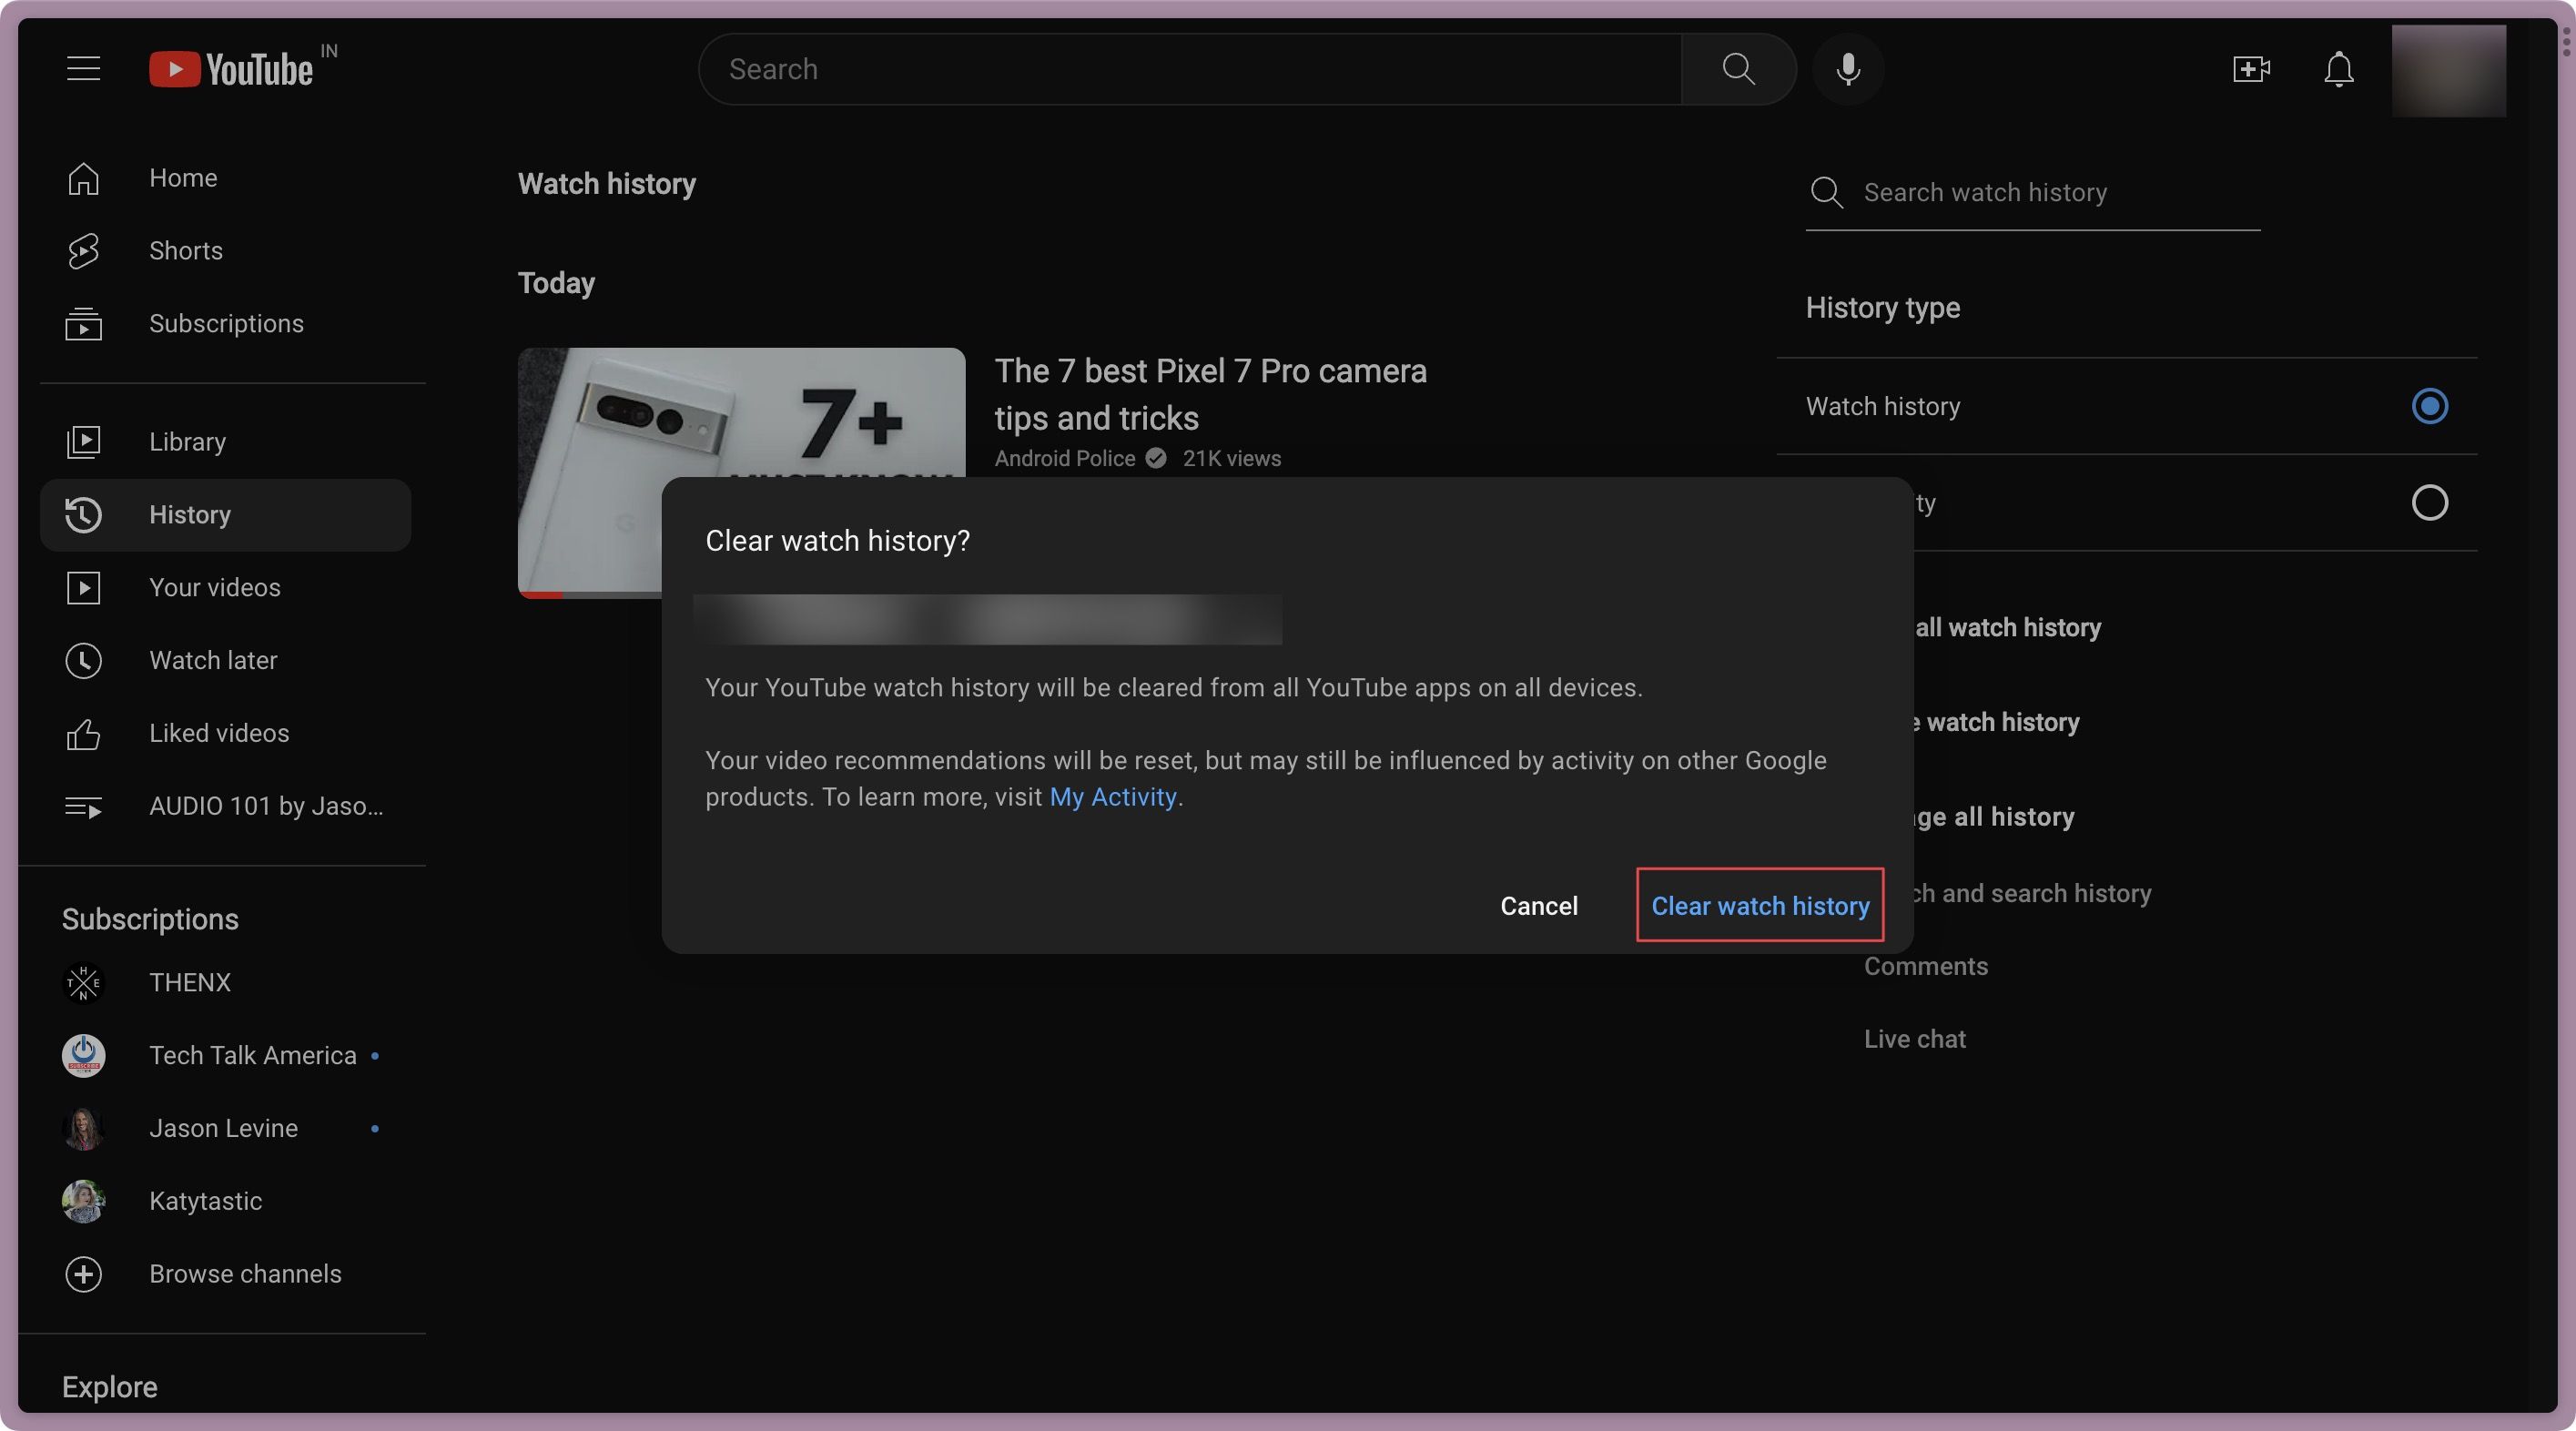The height and width of the screenshot is (1431, 2576).
Task: Click the YouTube Home icon
Action: (x=83, y=178)
